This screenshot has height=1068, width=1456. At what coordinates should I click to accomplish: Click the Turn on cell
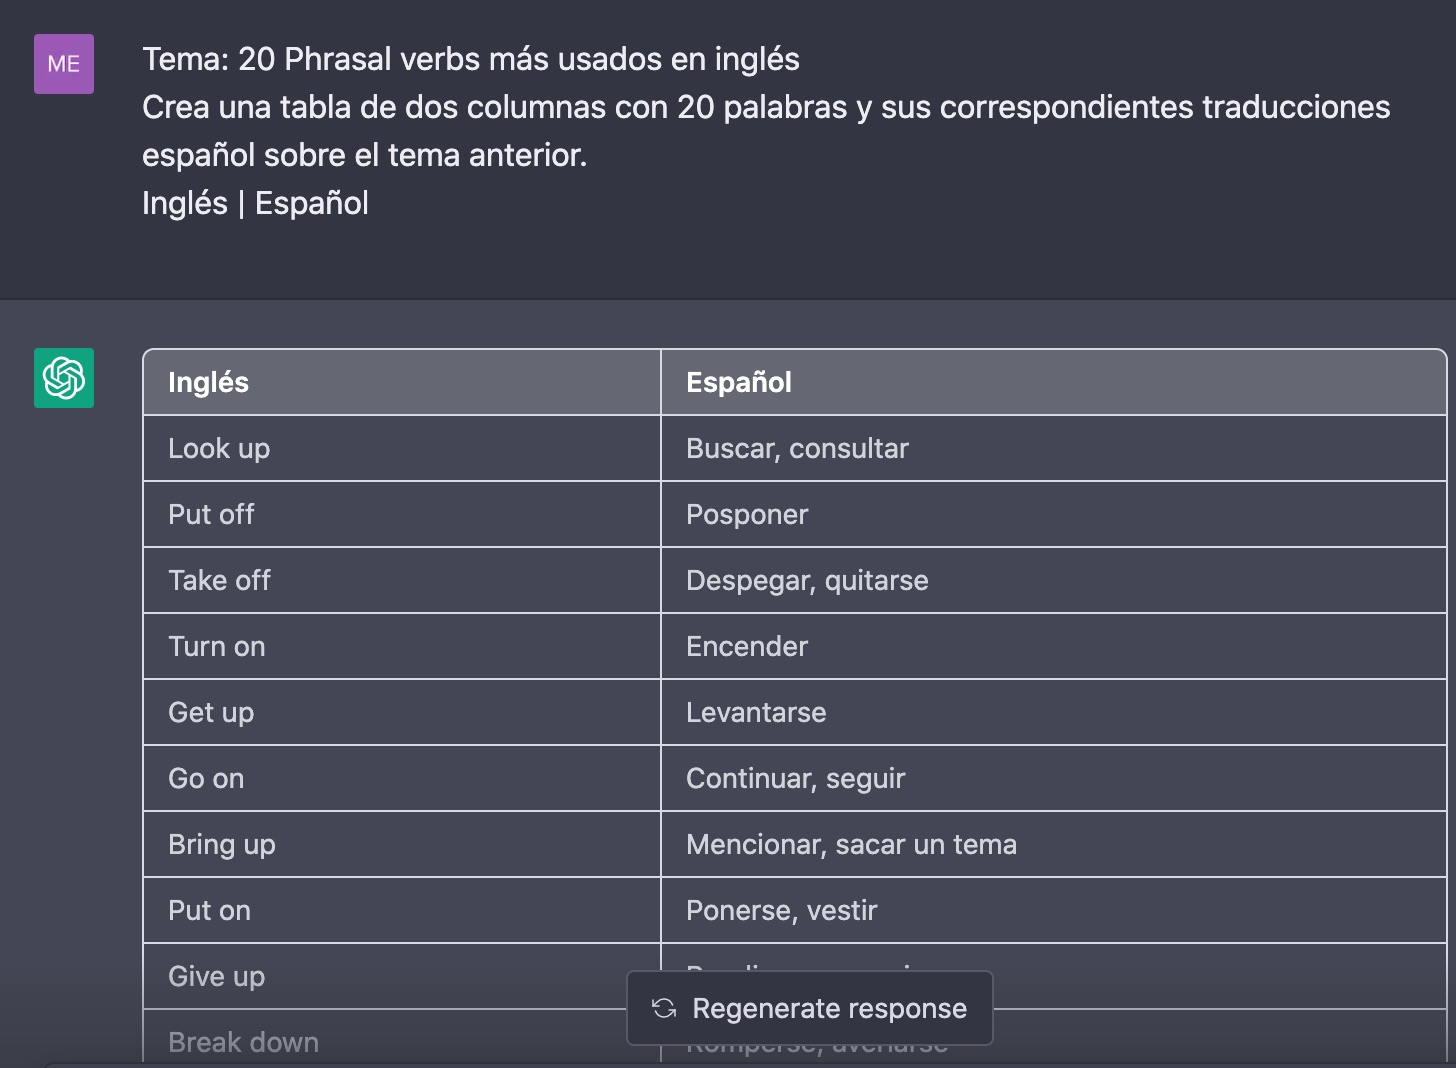(x=402, y=646)
